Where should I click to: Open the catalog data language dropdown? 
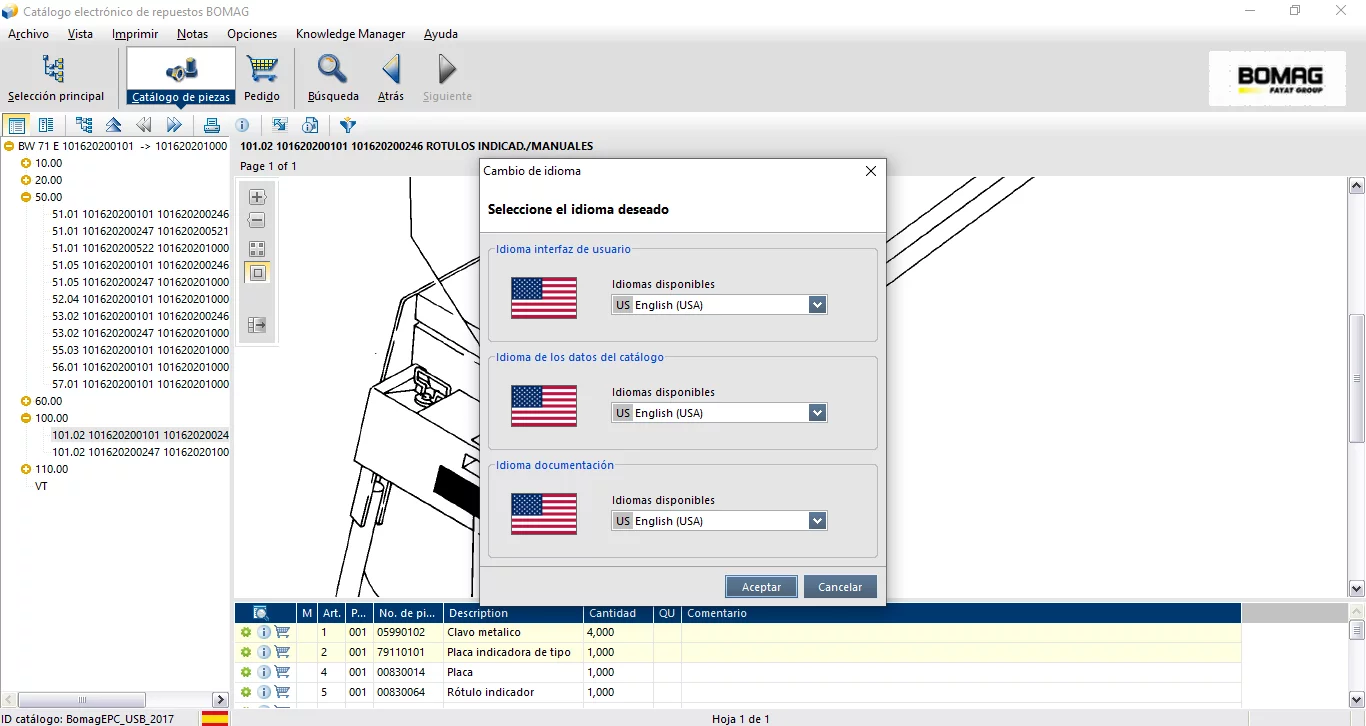817,413
